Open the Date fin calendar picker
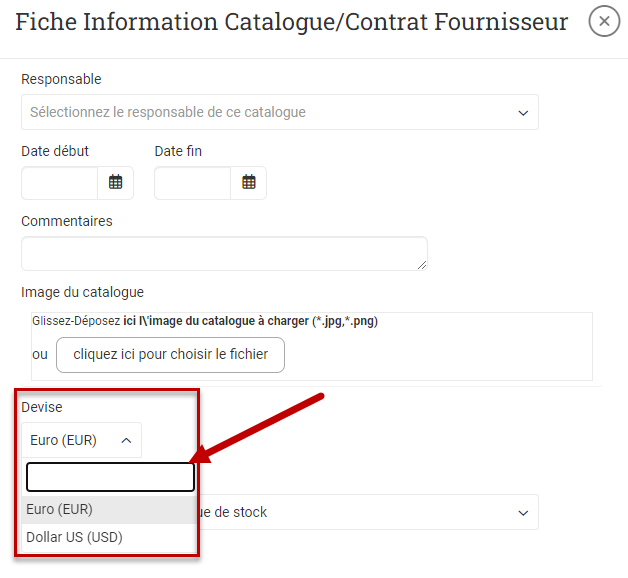Screen dimensions: 628x578 [x=249, y=183]
